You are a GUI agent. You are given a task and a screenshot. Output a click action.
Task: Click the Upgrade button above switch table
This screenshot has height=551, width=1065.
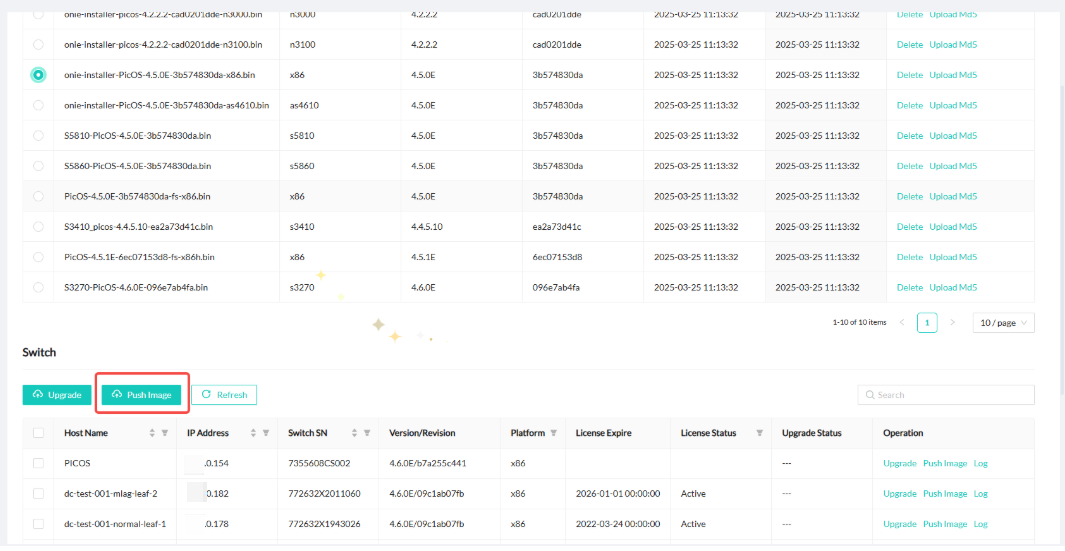pyautogui.click(x=57, y=395)
